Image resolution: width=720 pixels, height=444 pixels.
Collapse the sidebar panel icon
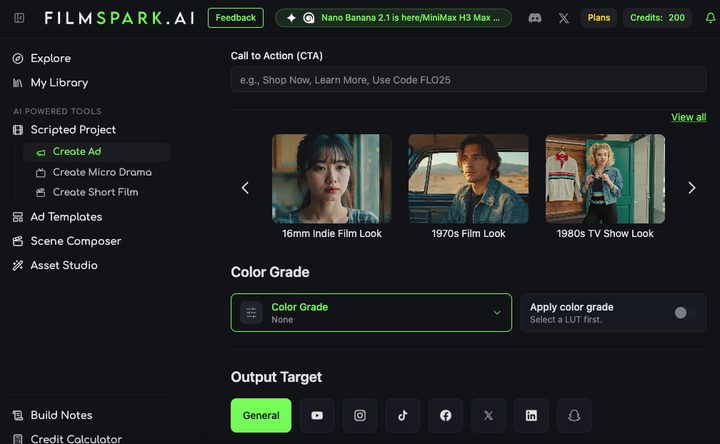19,18
